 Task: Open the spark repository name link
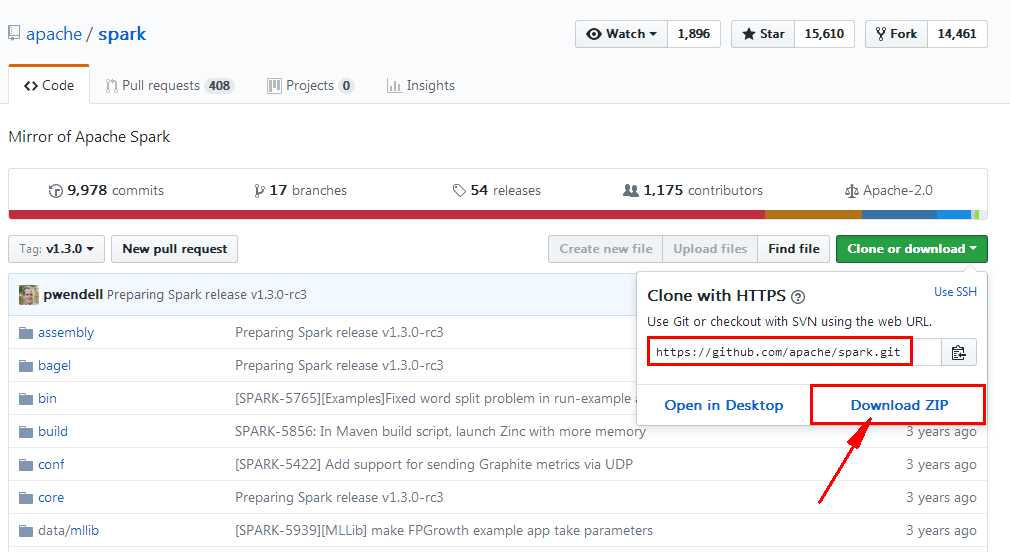[x=122, y=33]
